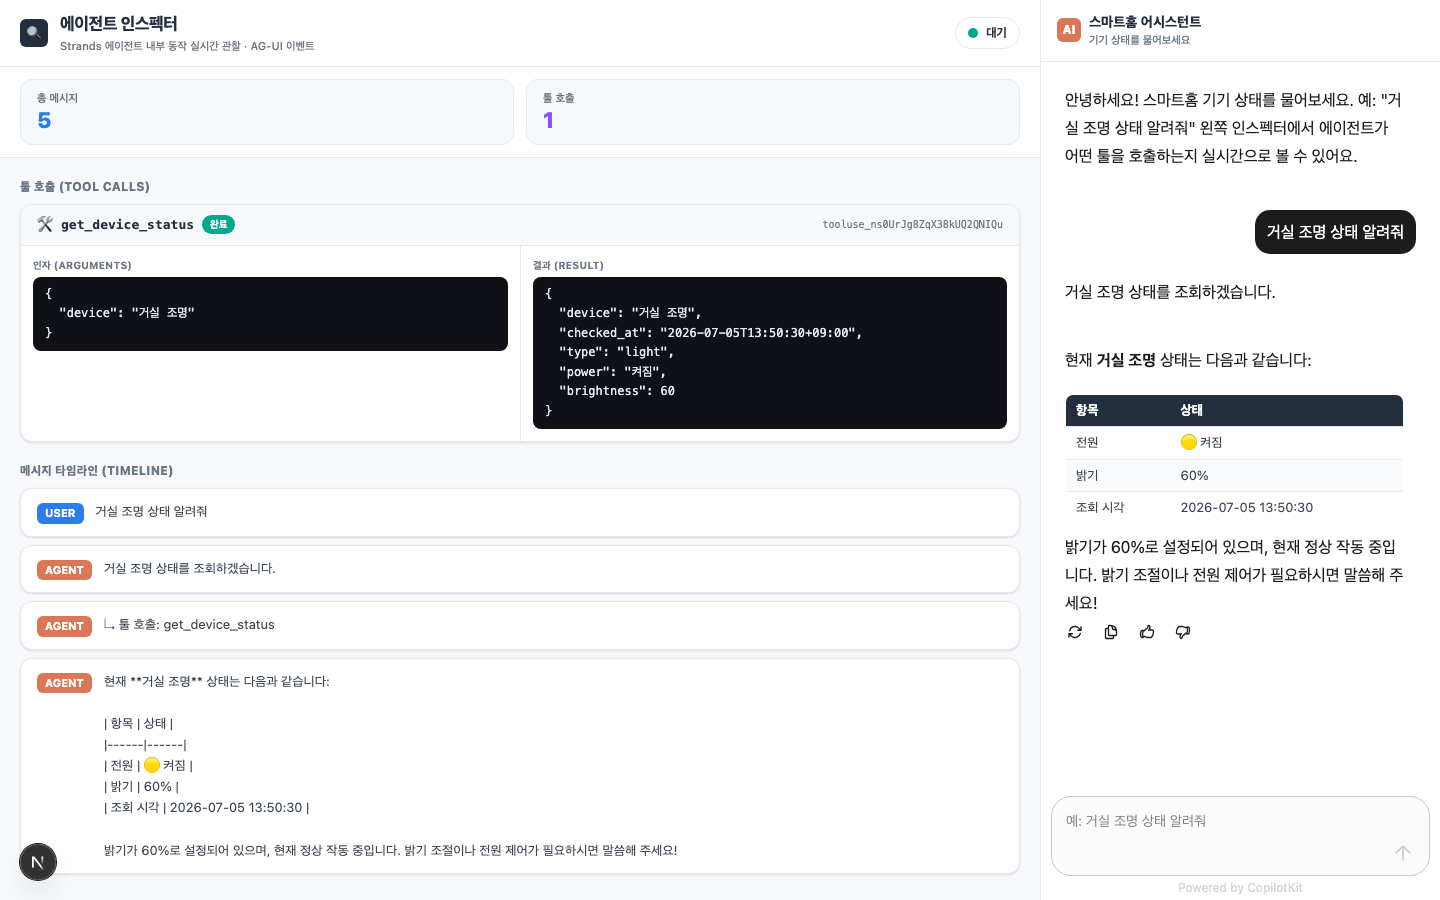Click the wrench icon beside get_device_status

45,224
